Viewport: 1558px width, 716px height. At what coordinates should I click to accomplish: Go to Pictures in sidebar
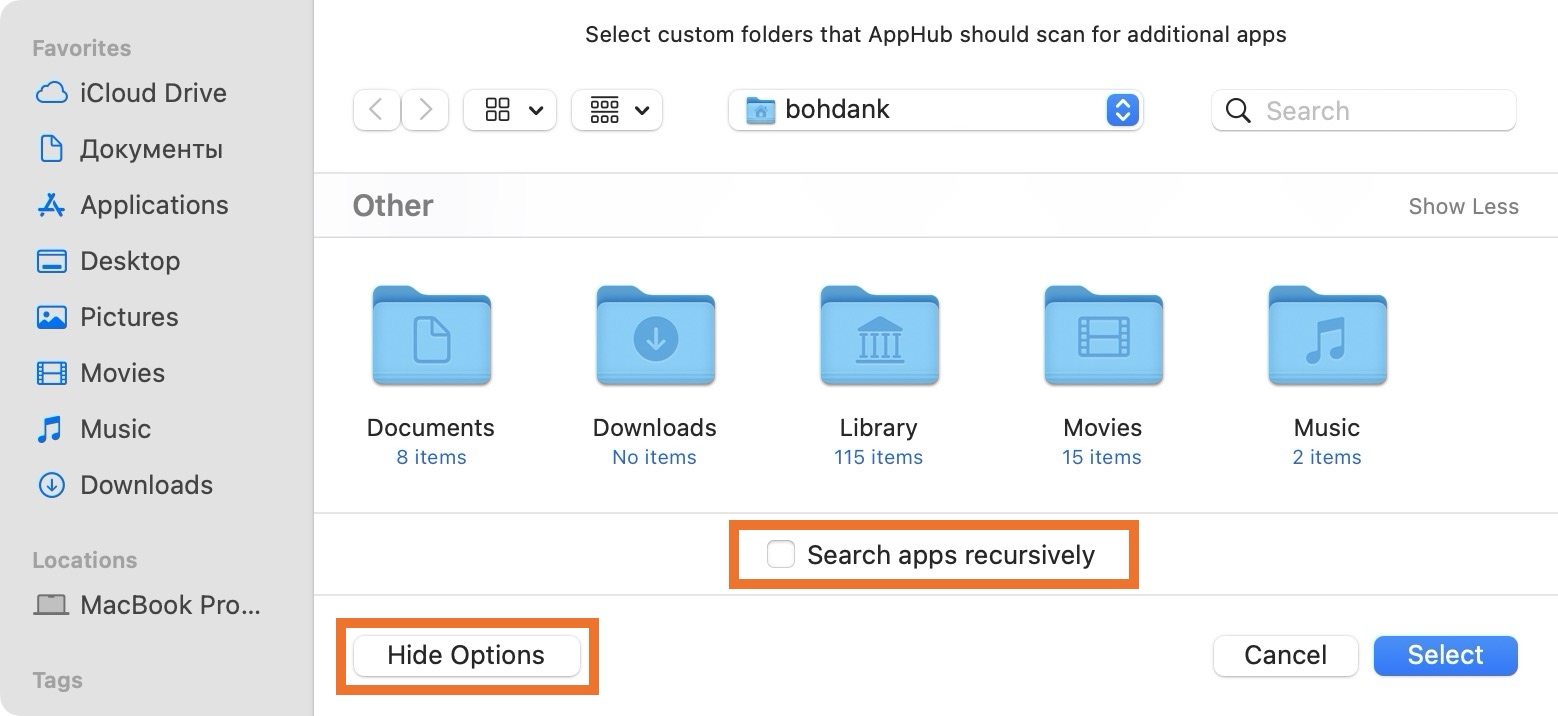[129, 317]
